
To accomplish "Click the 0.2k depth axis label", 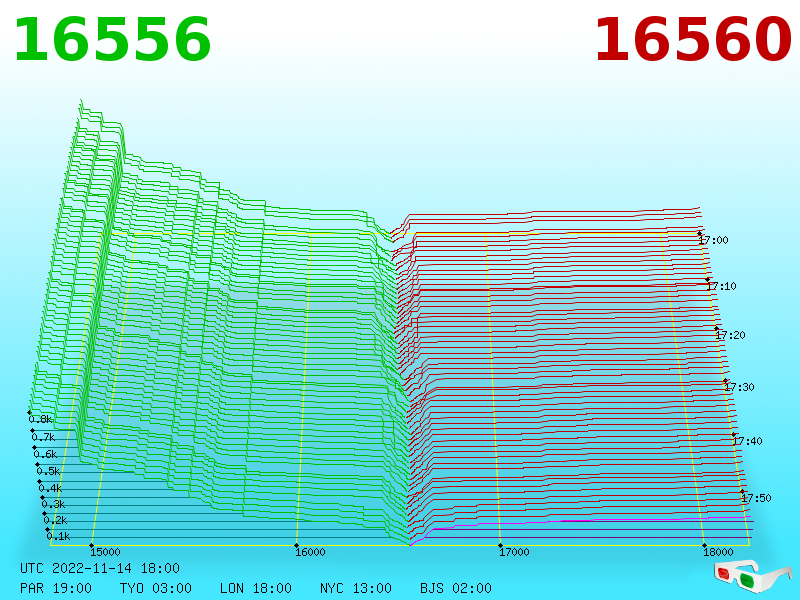I will tap(55, 520).
